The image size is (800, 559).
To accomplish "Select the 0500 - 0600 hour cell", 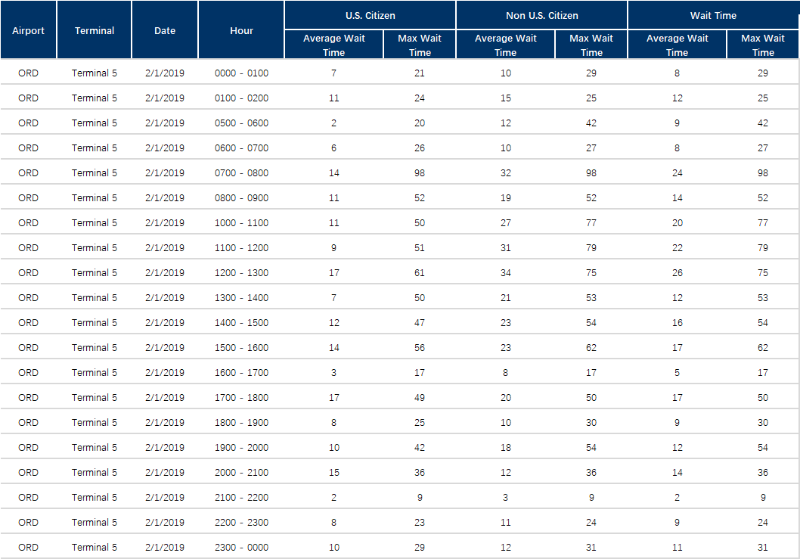I will tap(241, 123).
